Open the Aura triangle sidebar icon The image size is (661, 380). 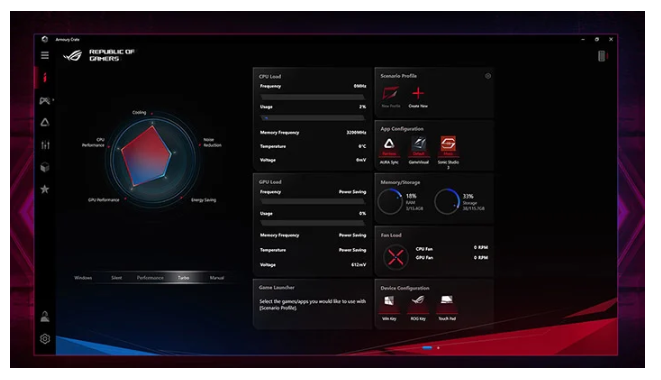[45, 123]
